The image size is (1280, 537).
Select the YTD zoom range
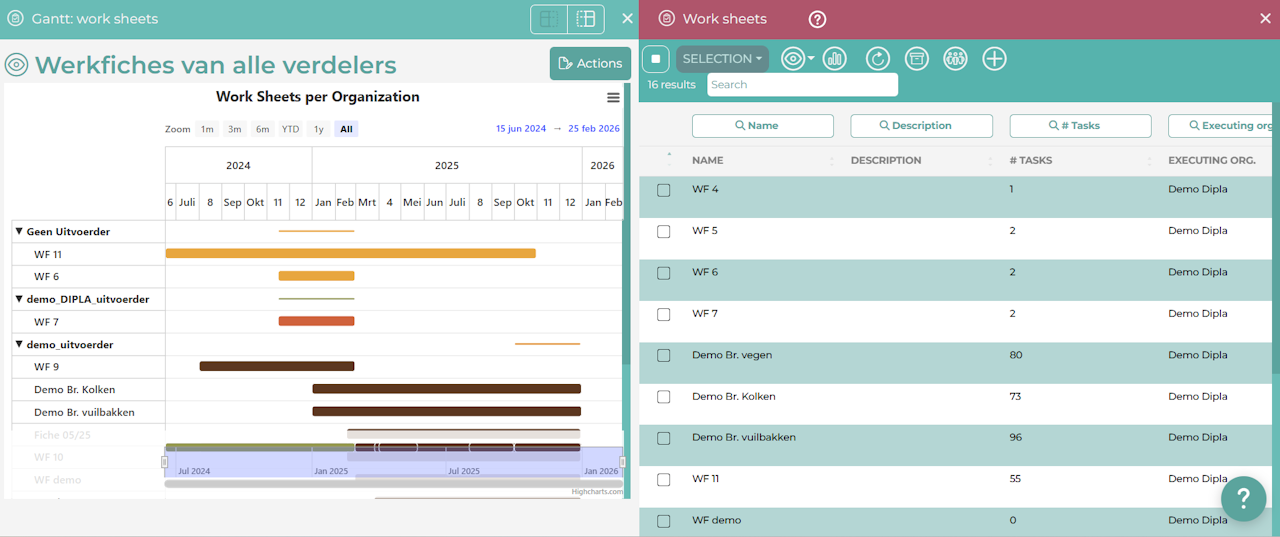(x=290, y=129)
